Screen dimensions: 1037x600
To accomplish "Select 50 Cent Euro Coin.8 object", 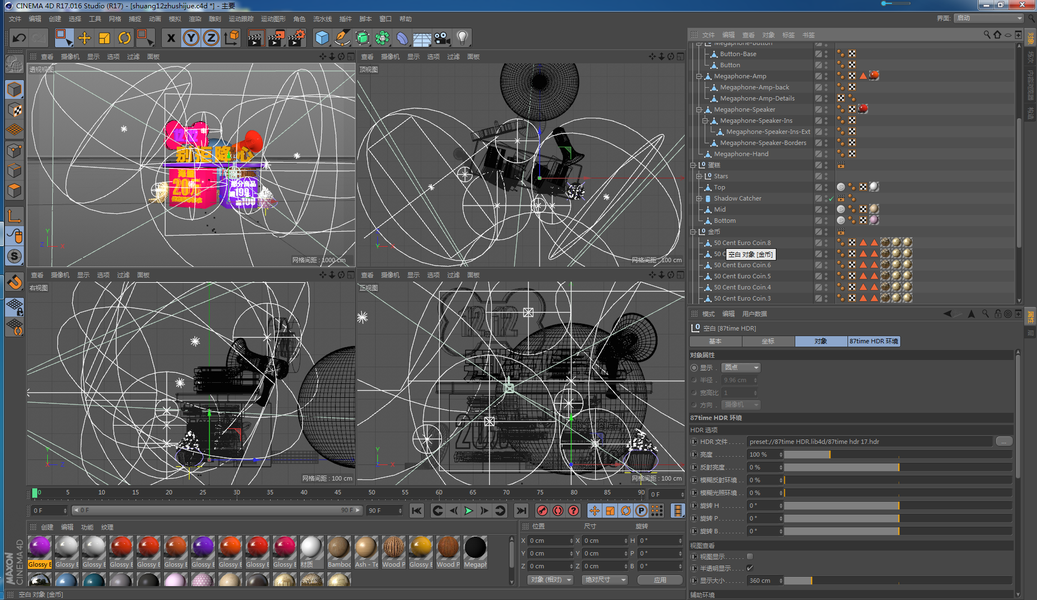I will (x=742, y=243).
